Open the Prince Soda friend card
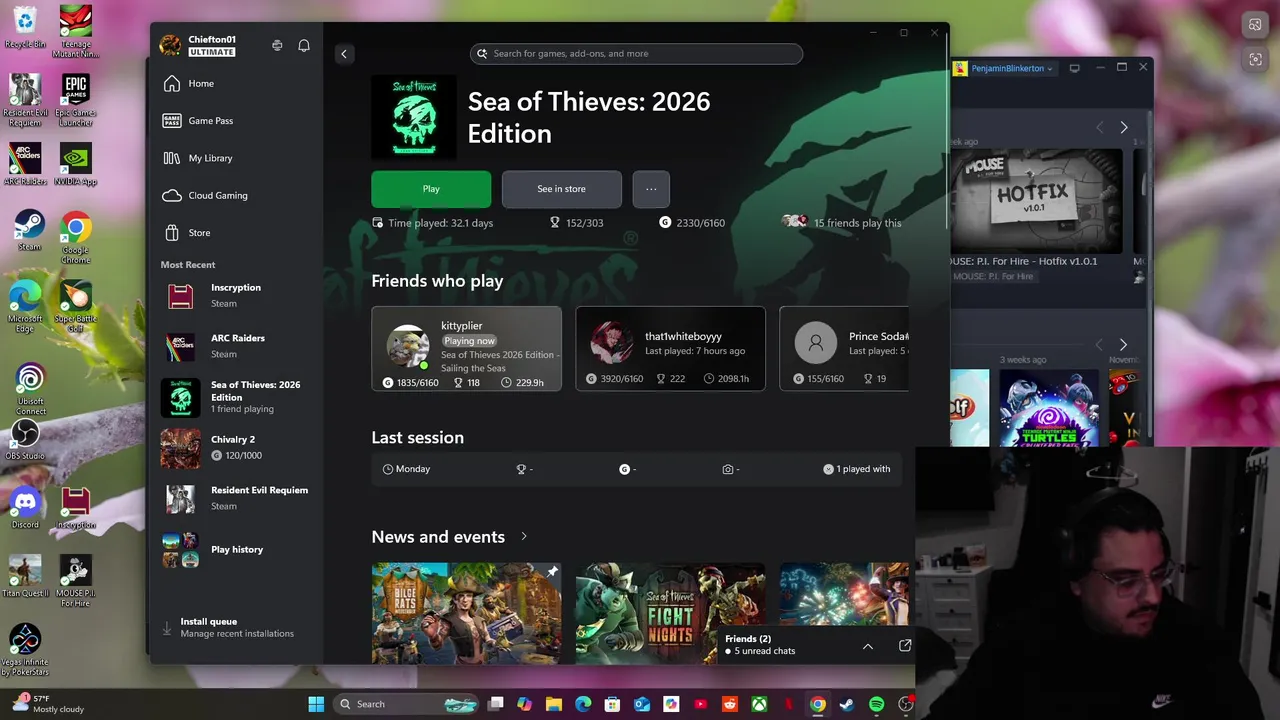 coord(844,348)
